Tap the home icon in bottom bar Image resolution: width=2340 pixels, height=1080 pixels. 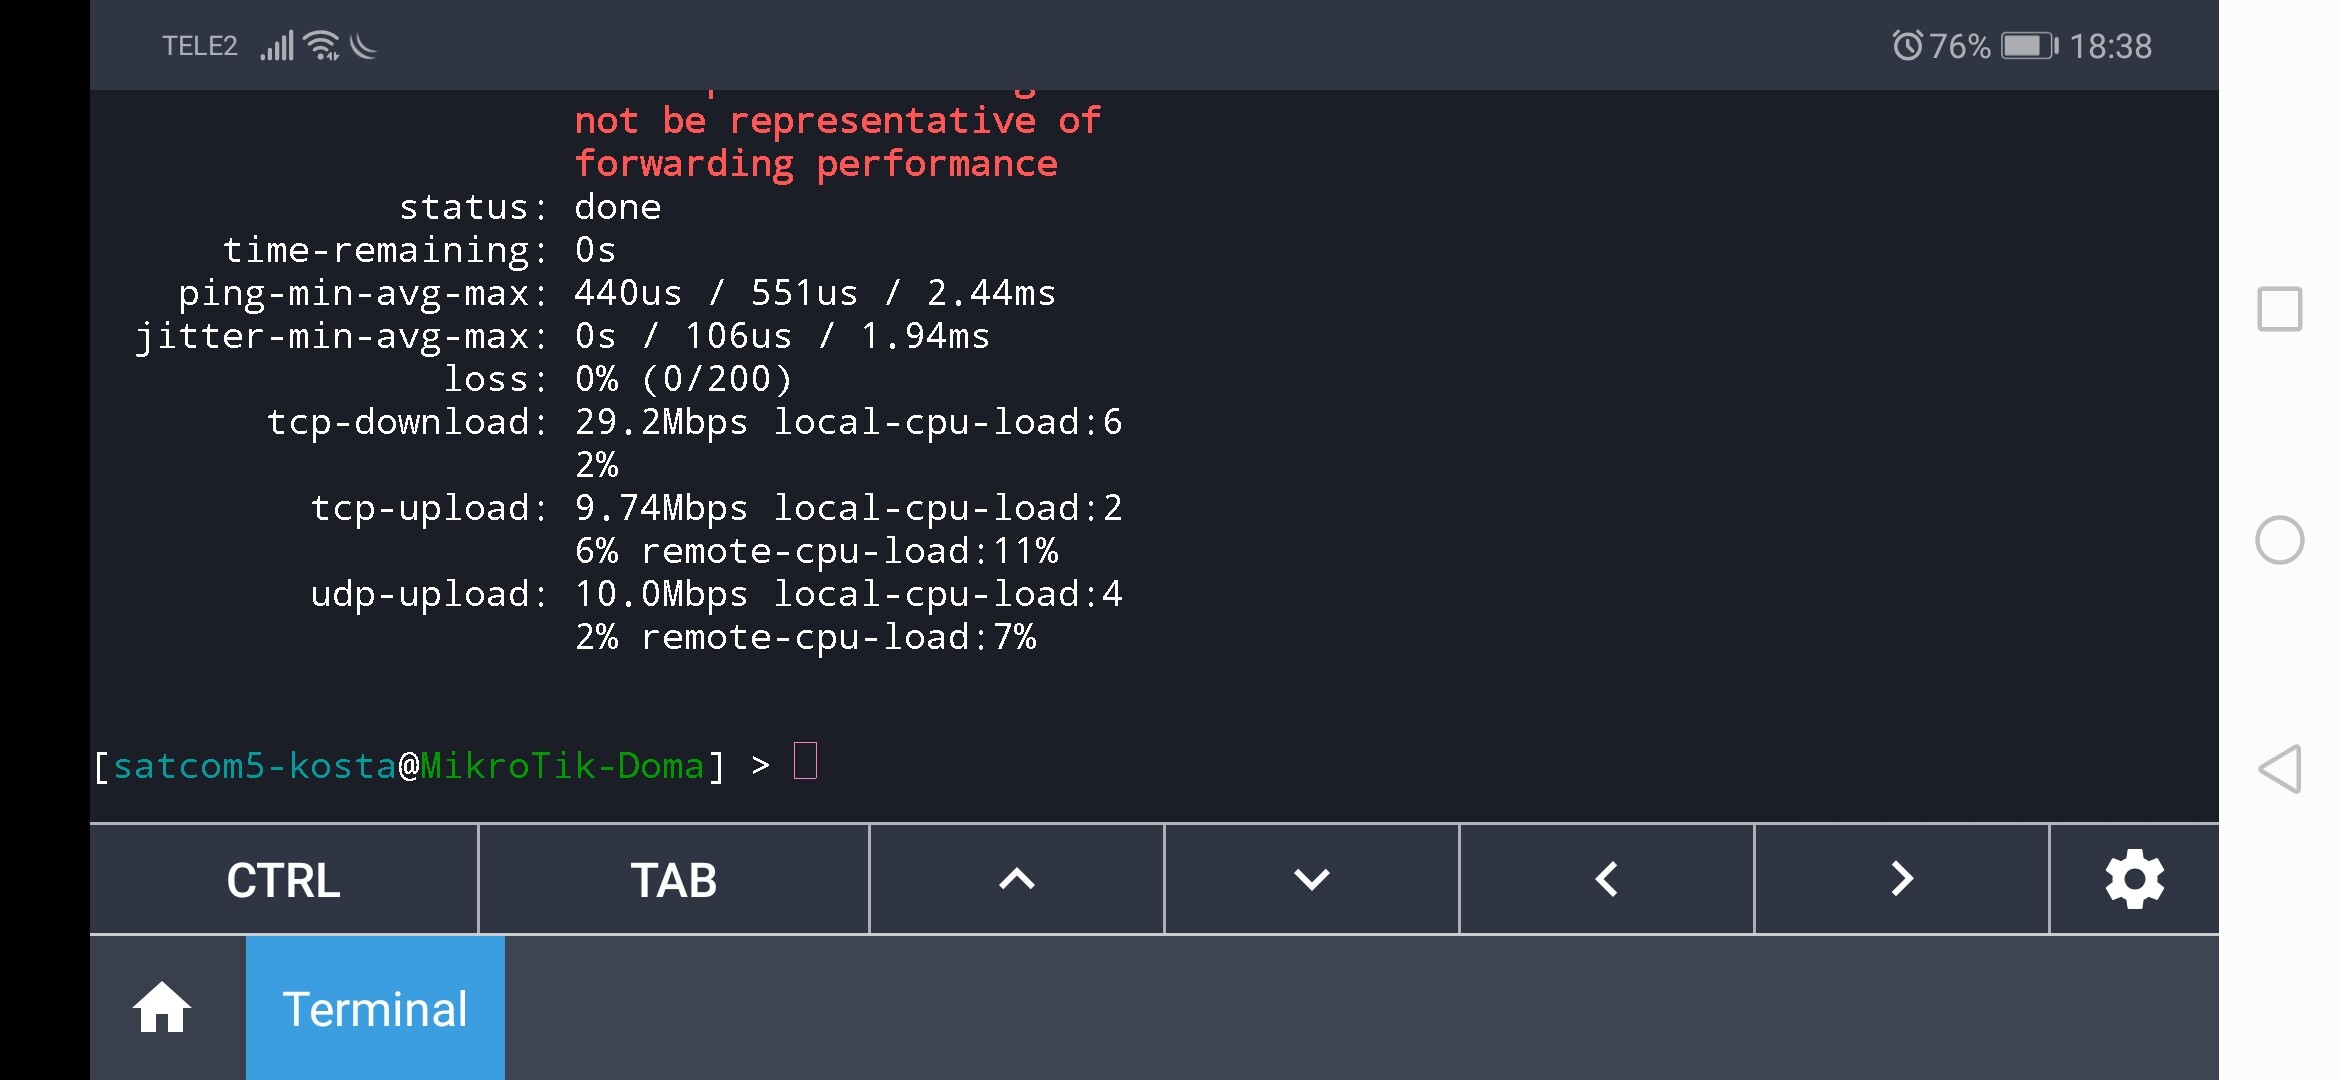click(162, 1007)
